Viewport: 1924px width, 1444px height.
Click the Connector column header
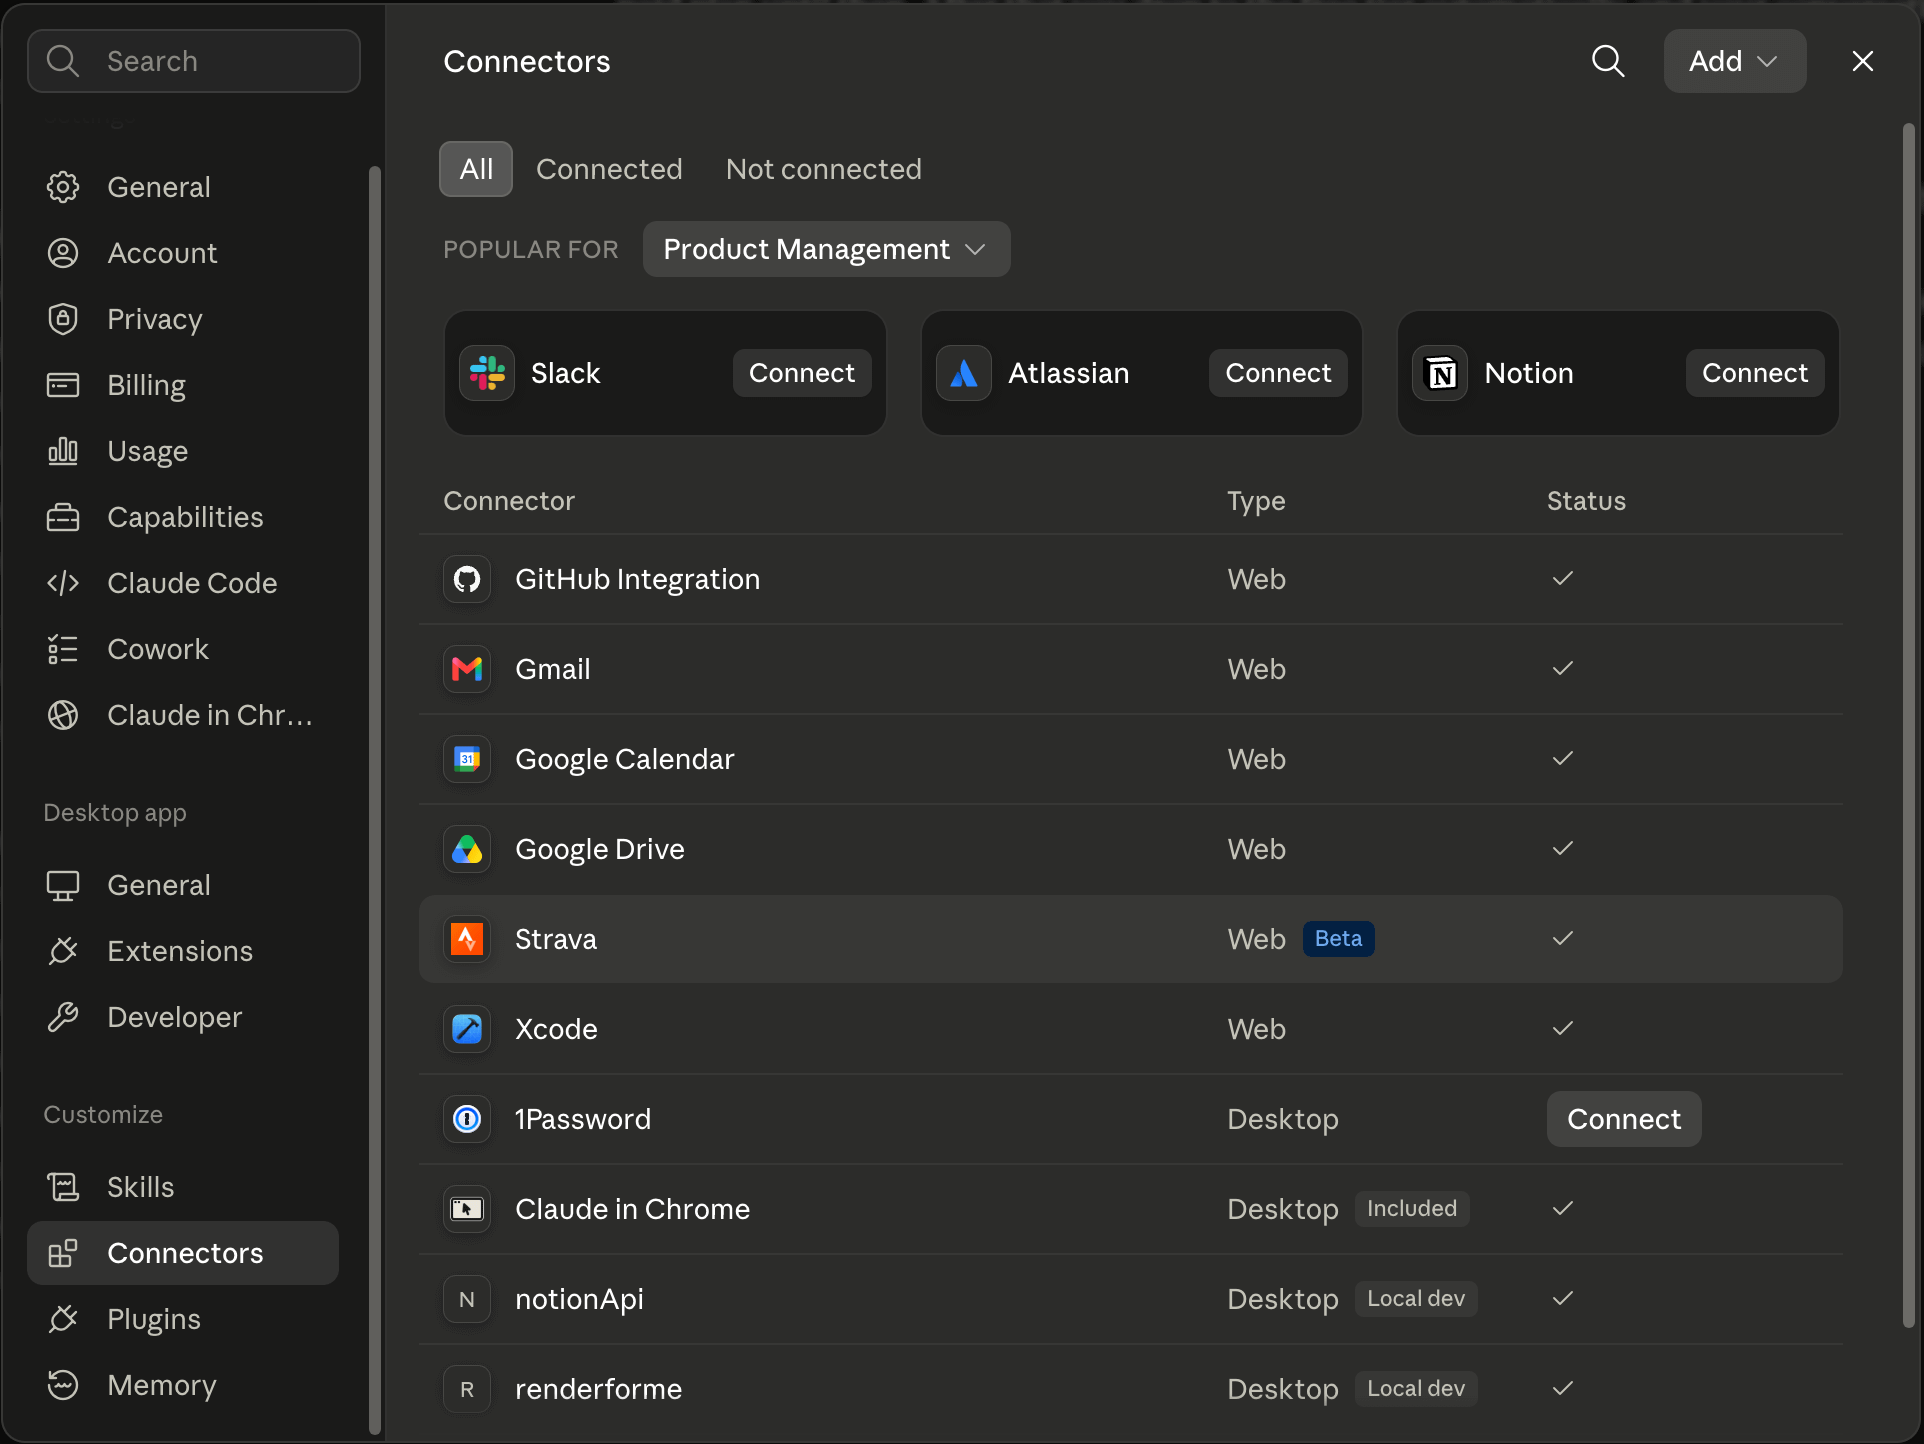[x=509, y=501]
